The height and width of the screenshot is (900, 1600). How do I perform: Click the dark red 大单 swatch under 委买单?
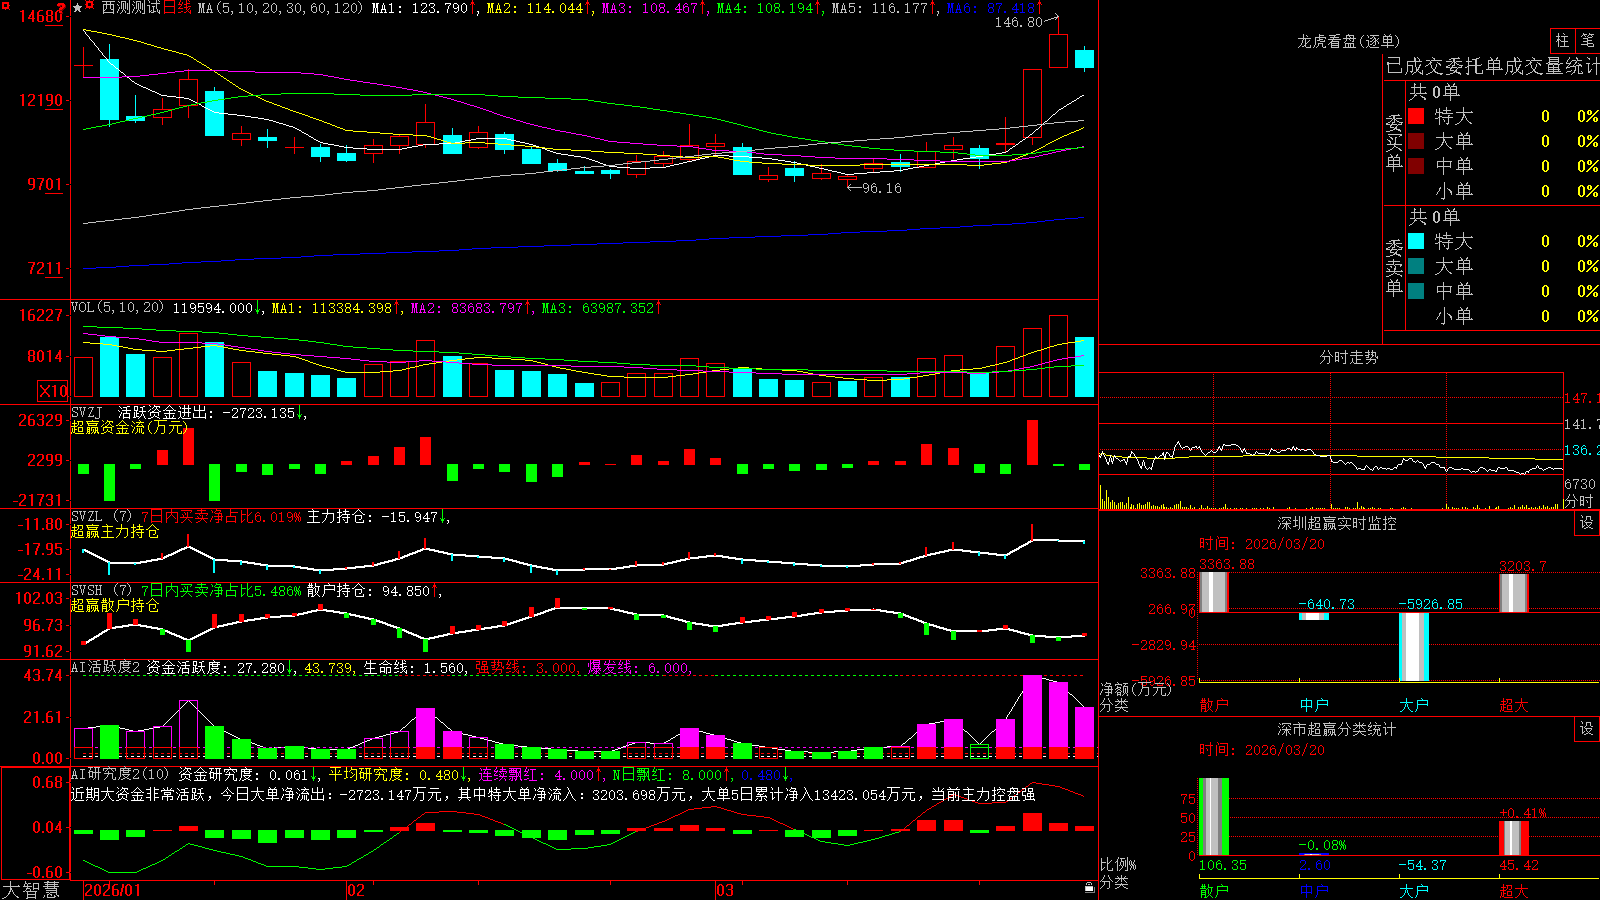coord(1416,141)
